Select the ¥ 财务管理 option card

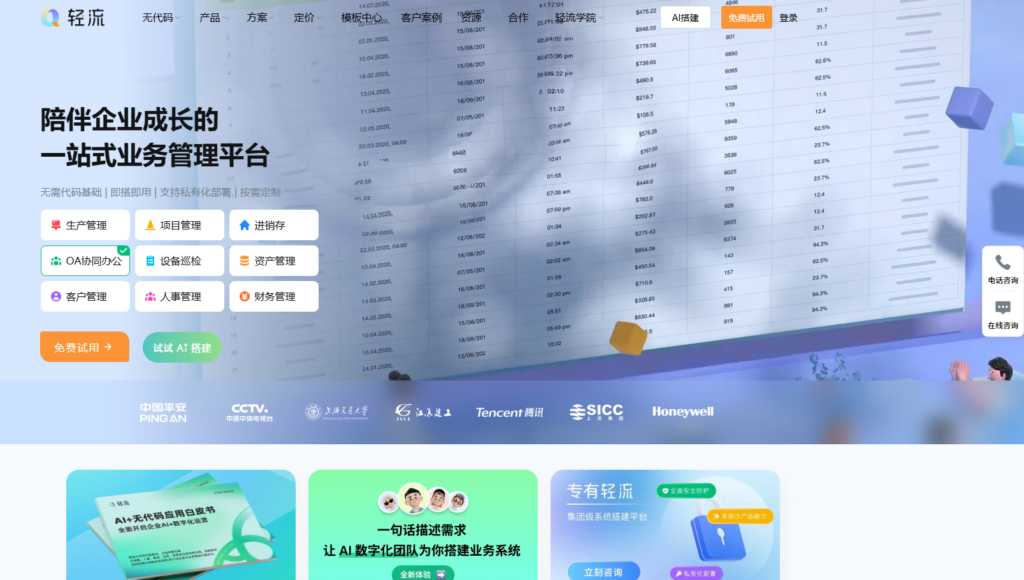coord(274,296)
